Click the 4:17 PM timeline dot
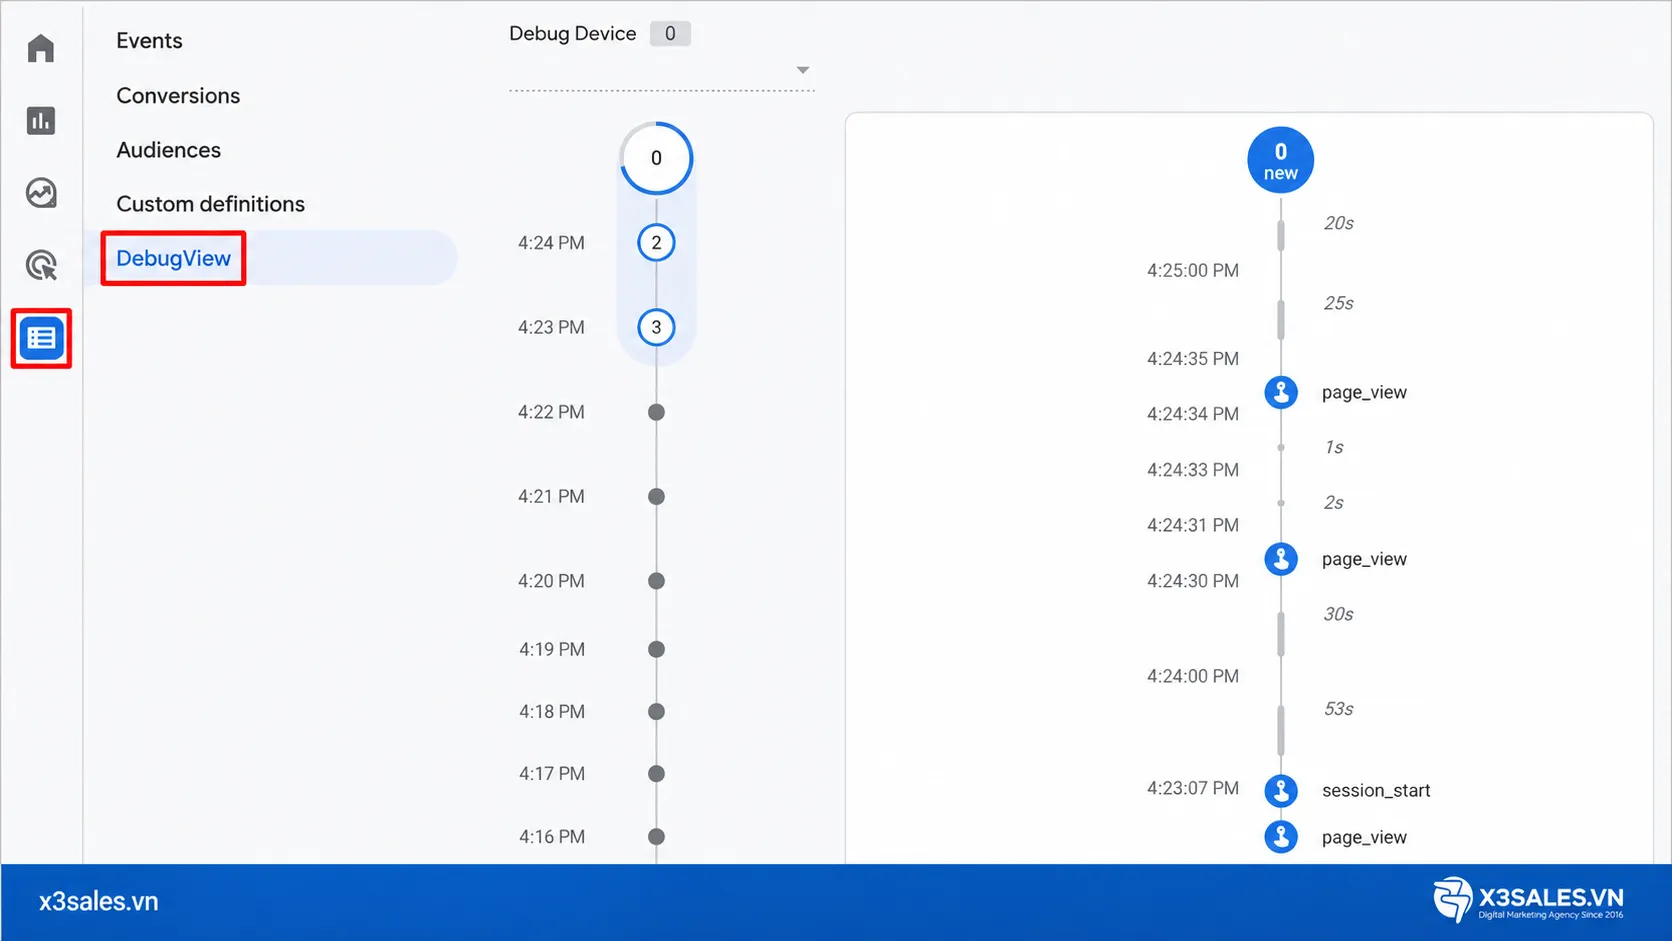 [656, 773]
